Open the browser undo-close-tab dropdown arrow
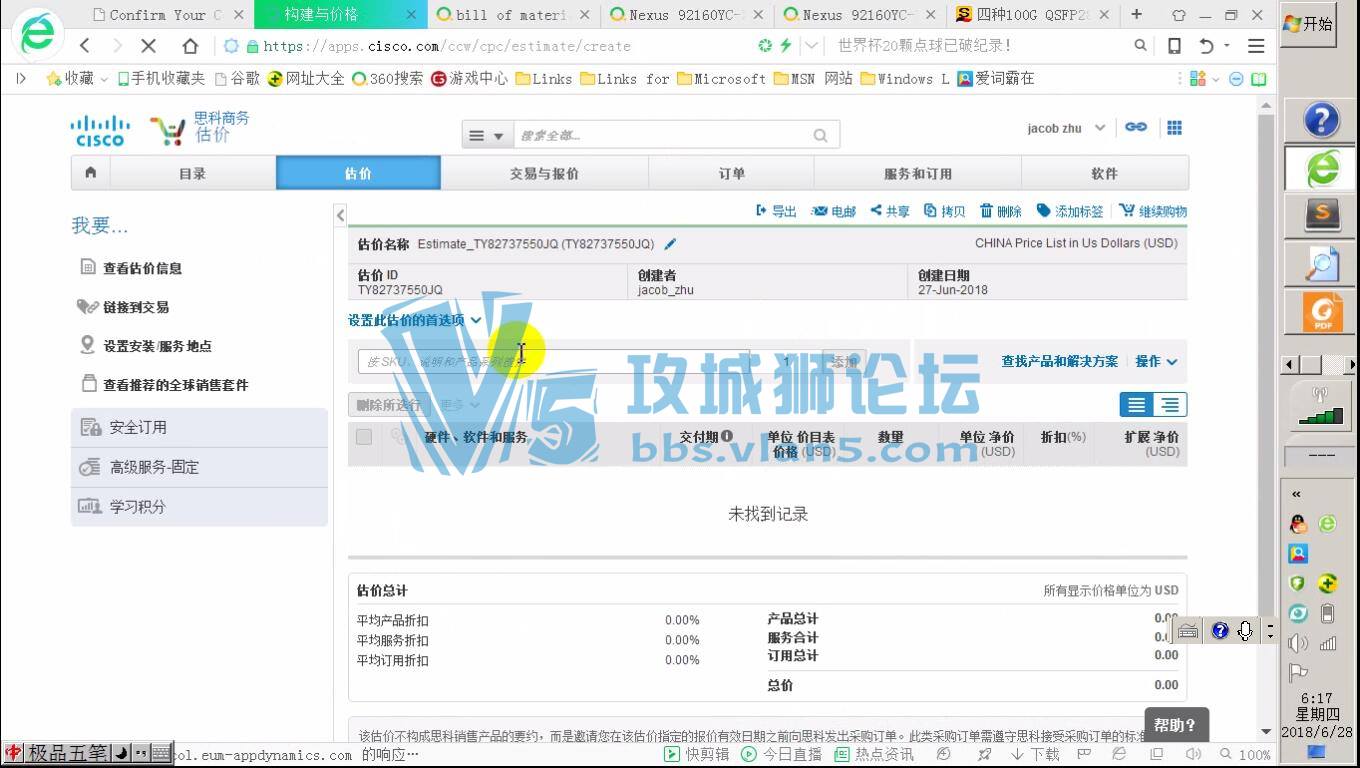Screen dimensions: 1360x768 1227,46
